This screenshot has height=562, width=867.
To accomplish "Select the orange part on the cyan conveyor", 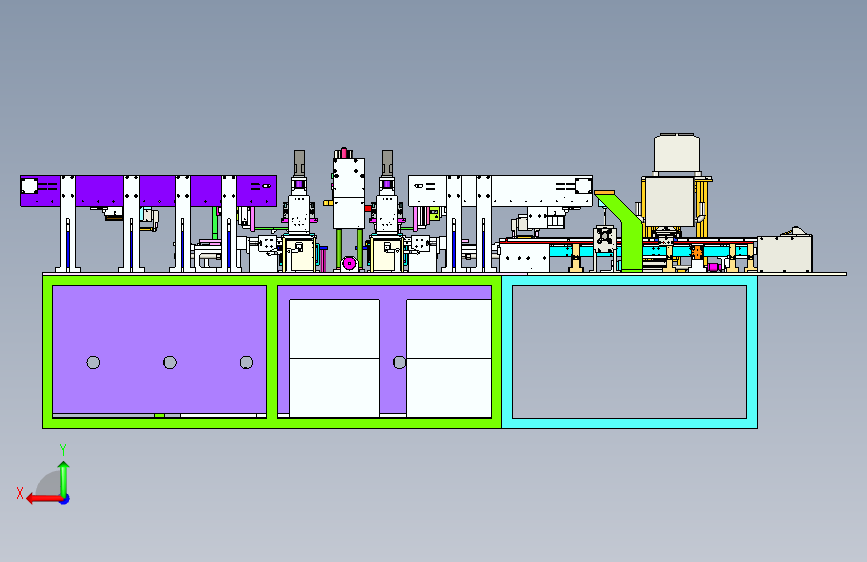I will (x=697, y=252).
